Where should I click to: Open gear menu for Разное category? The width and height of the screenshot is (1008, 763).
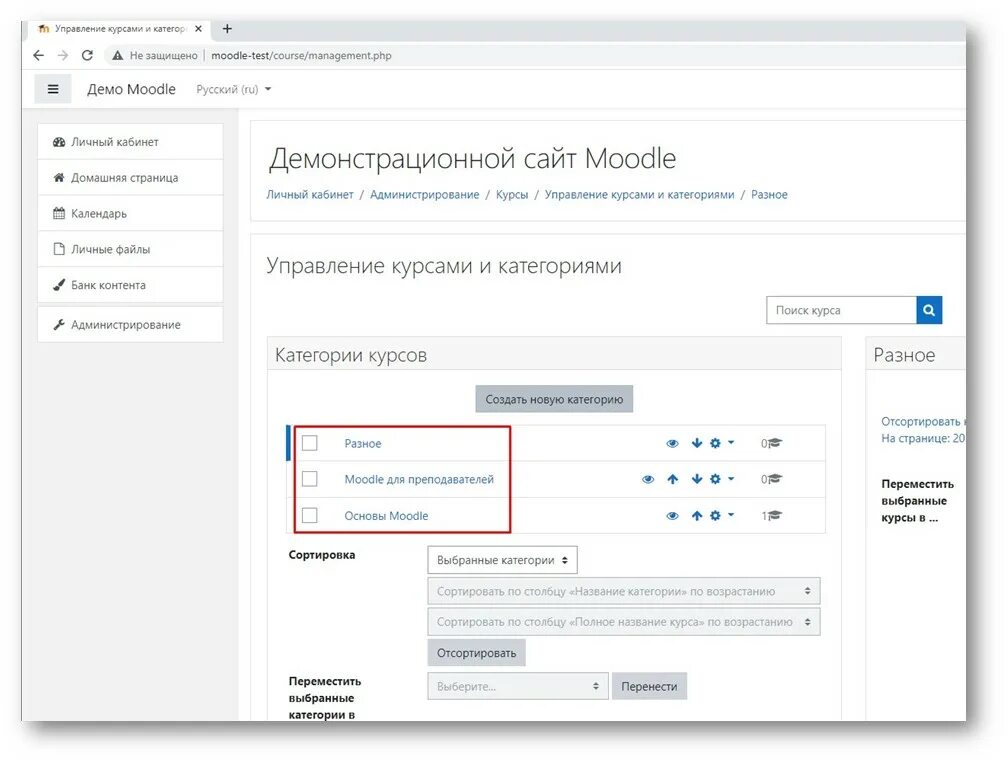[x=721, y=443]
